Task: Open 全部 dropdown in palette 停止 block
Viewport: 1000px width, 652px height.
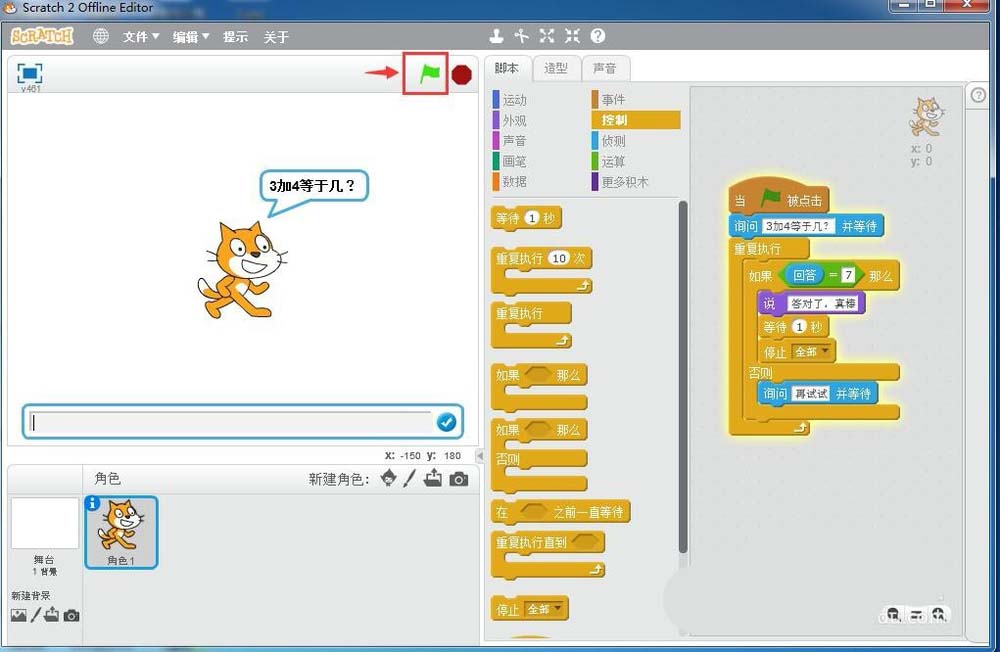Action: pyautogui.click(x=544, y=609)
